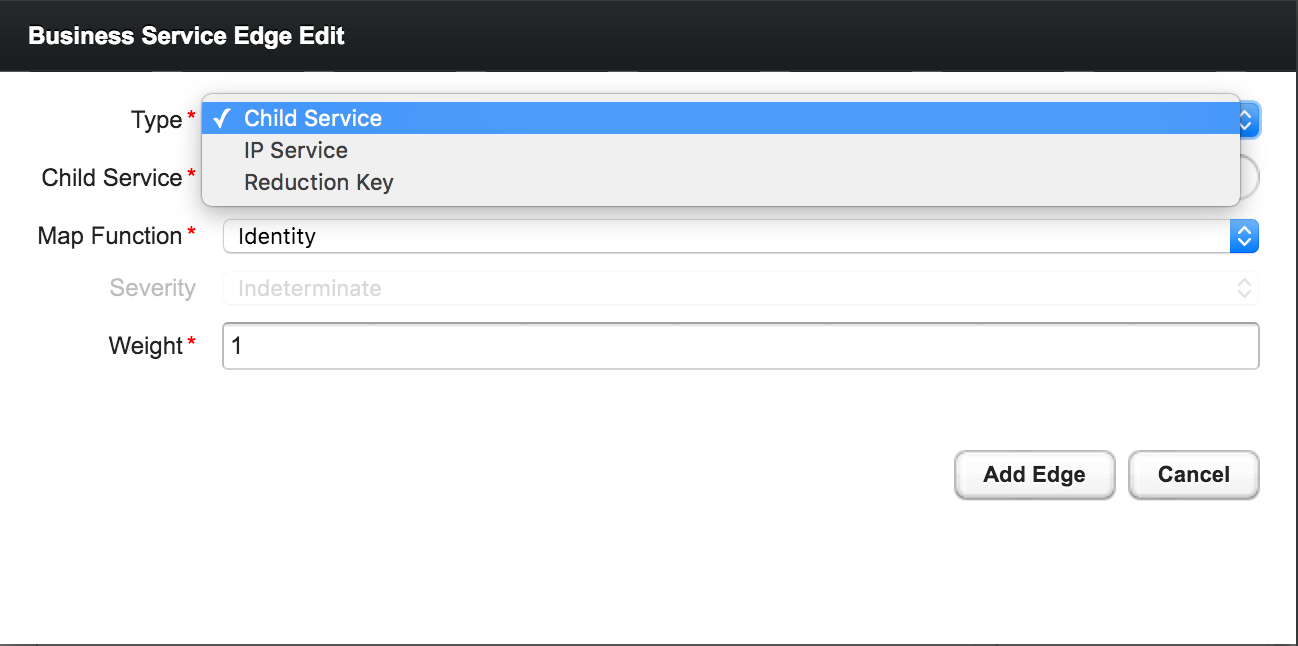Click the Weight field label

click(146, 346)
